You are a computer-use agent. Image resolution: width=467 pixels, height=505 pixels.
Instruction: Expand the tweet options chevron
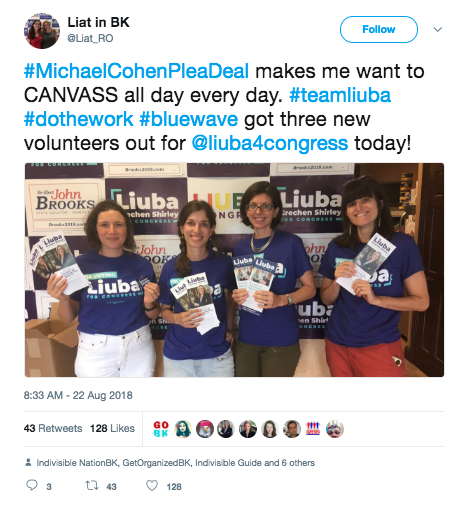[437, 29]
